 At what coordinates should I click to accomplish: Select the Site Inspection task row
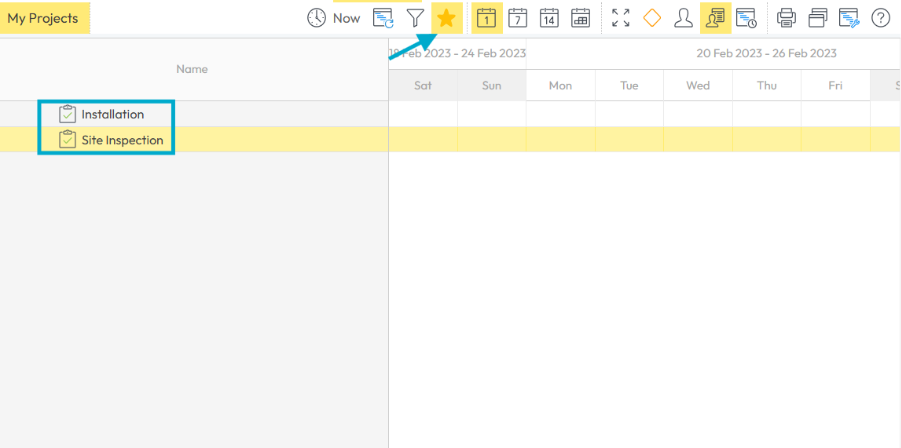(122, 140)
